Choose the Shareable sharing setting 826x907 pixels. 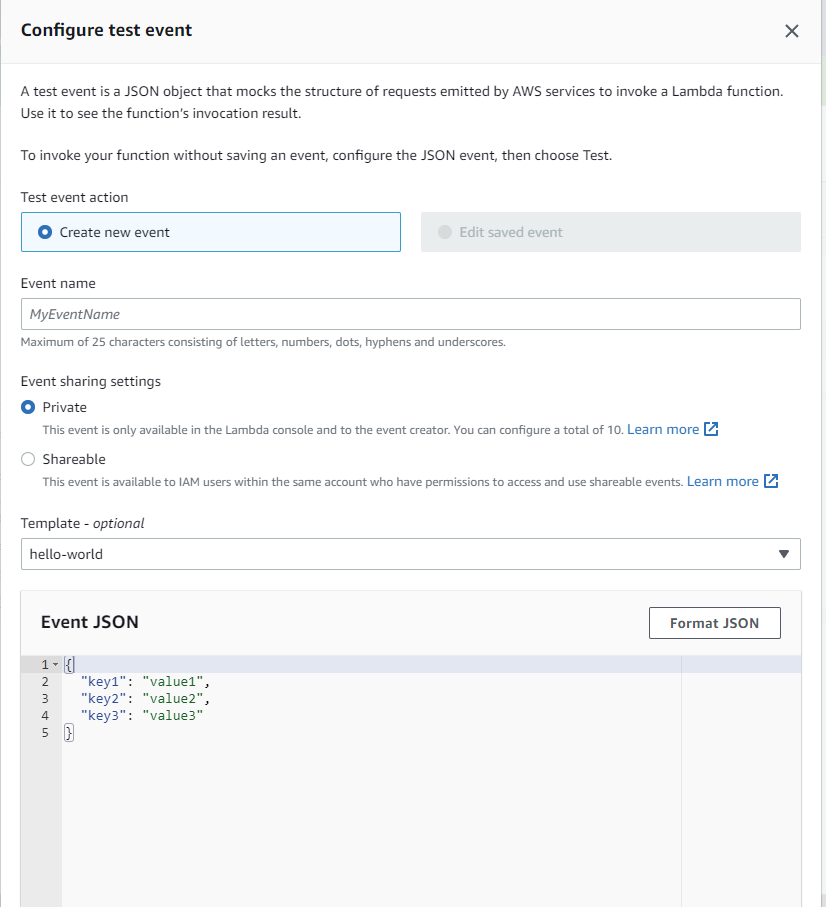(x=28, y=459)
